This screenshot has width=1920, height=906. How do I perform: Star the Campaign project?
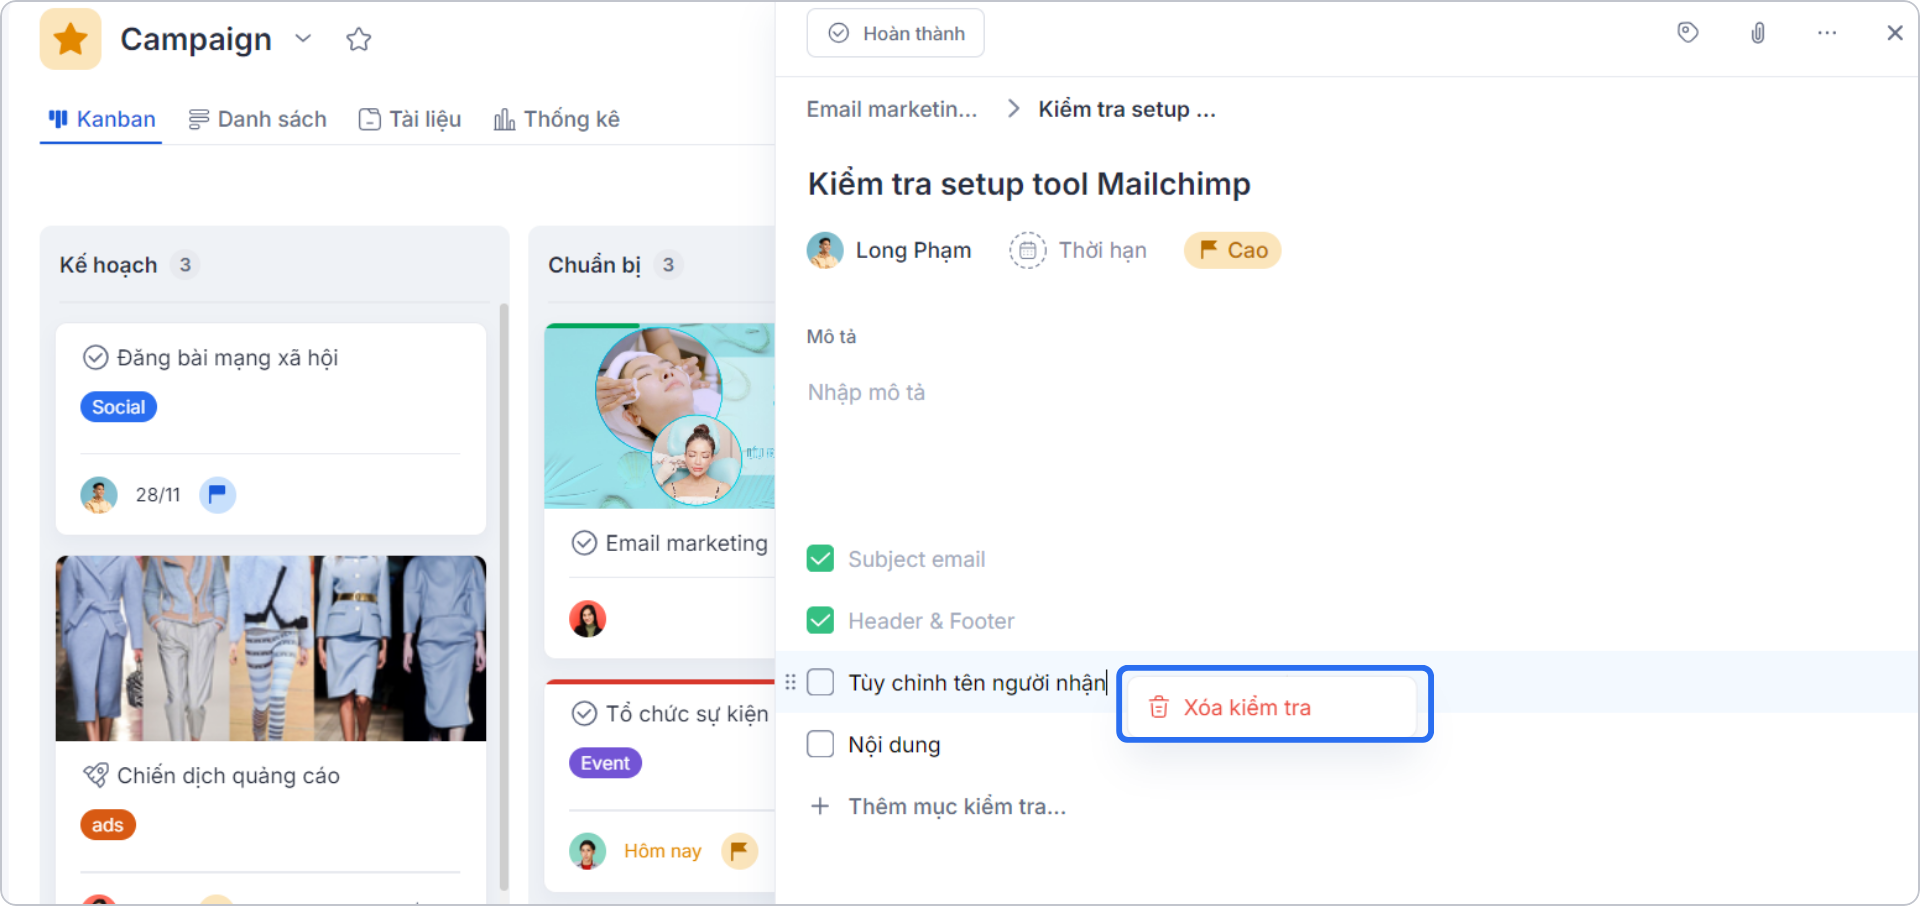(x=358, y=39)
